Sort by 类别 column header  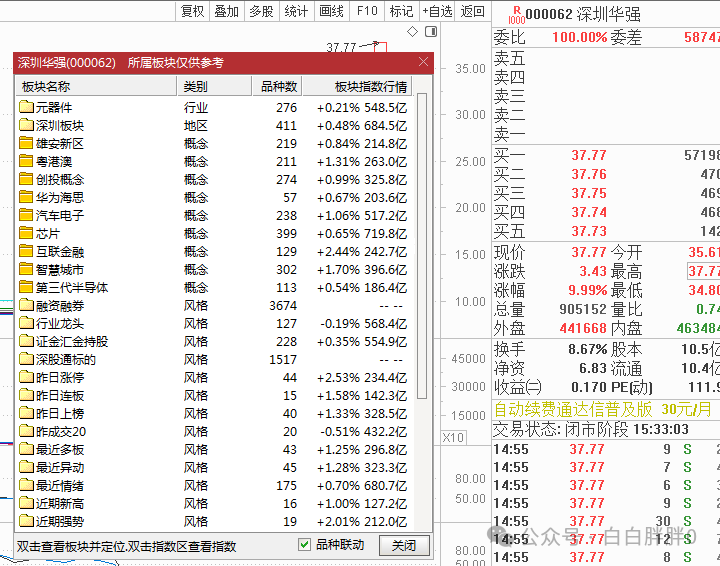pos(214,86)
